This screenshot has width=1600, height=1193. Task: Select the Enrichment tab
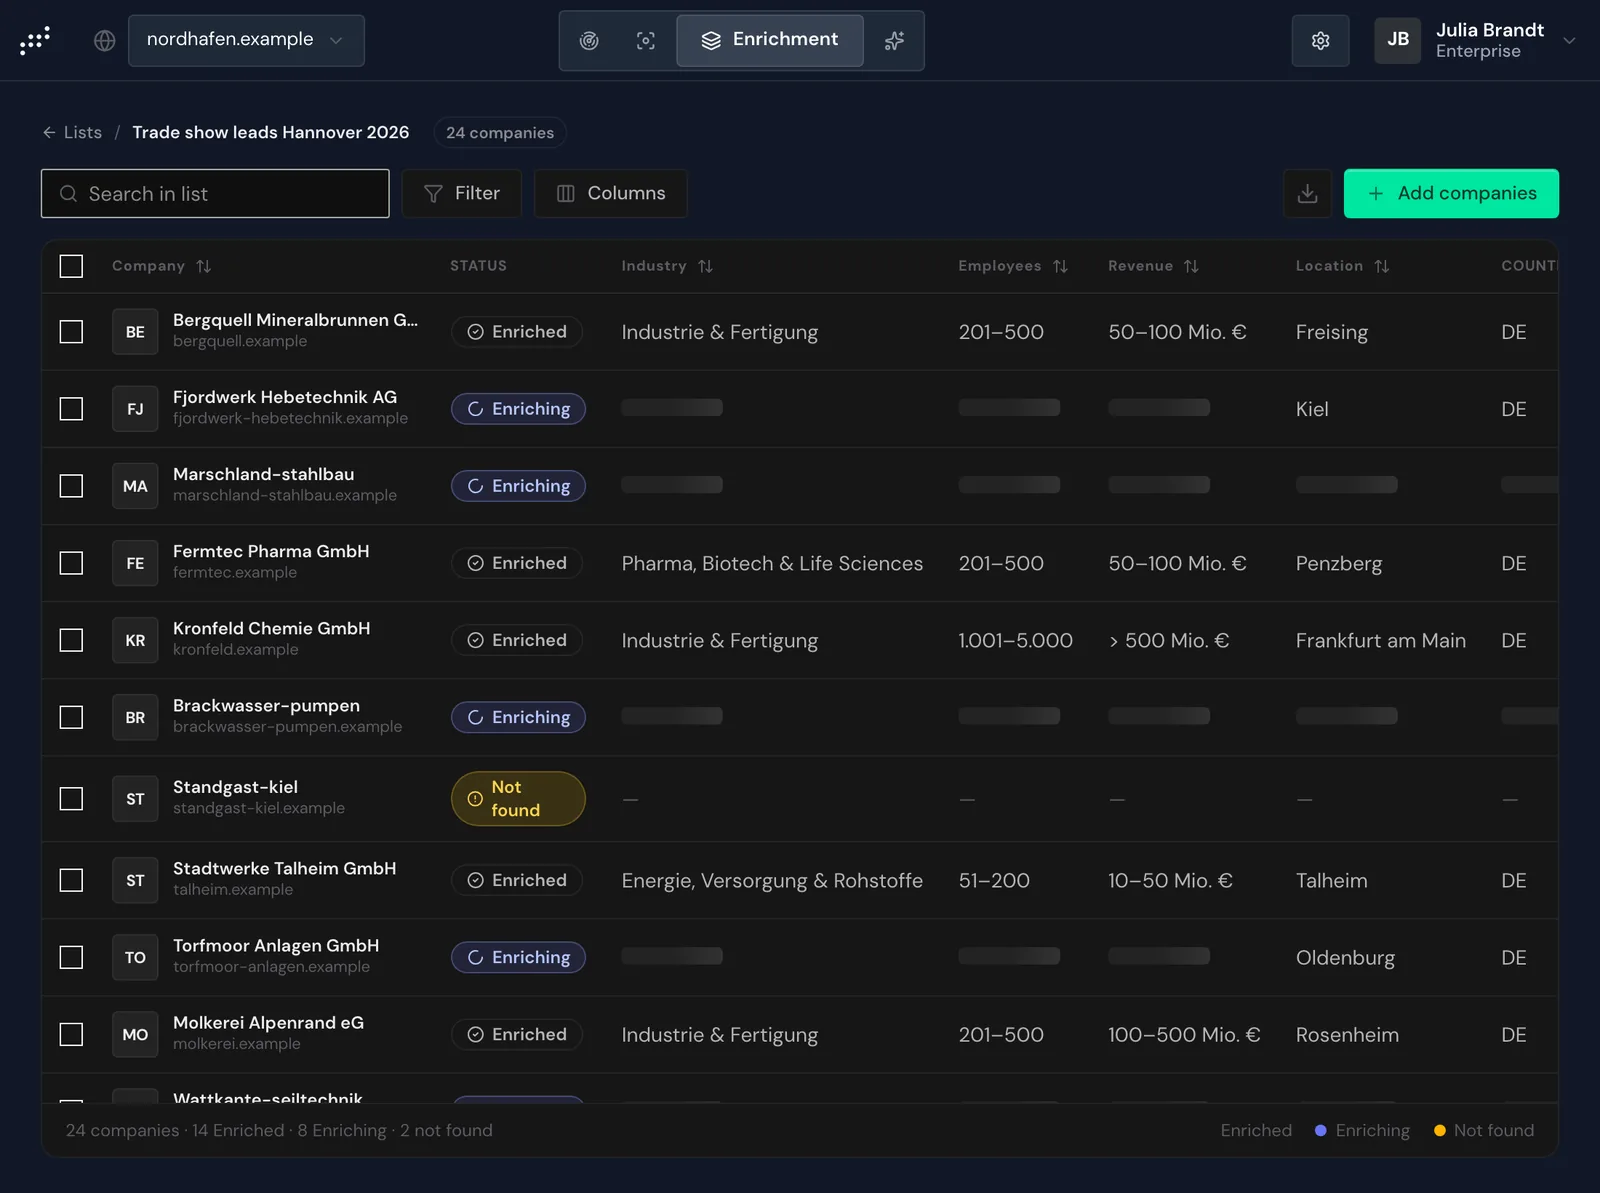(770, 40)
